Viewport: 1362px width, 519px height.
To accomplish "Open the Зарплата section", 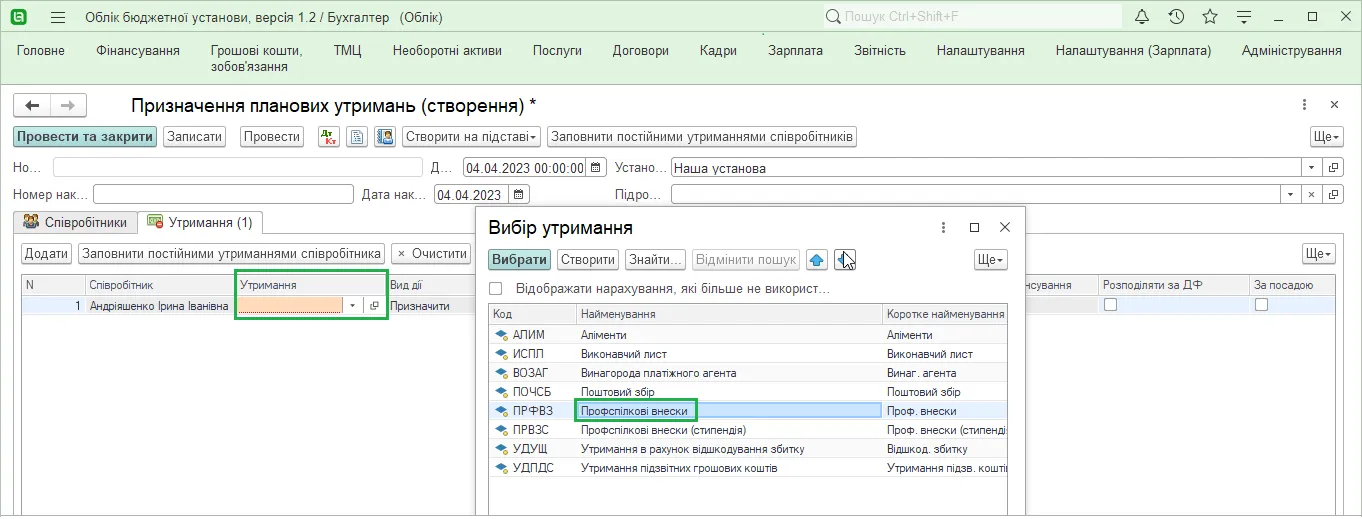I will click(x=795, y=50).
